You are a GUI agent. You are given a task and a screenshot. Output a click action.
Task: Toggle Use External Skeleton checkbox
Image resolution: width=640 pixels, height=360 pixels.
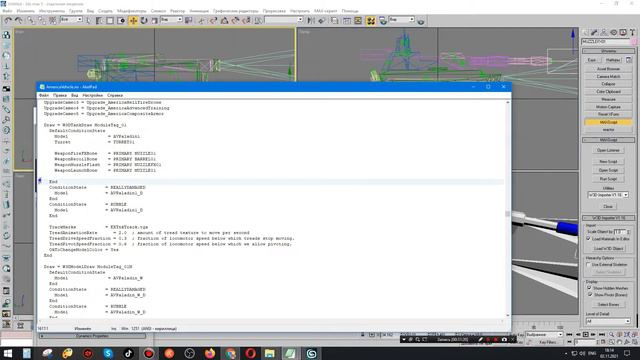pyautogui.click(x=589, y=264)
